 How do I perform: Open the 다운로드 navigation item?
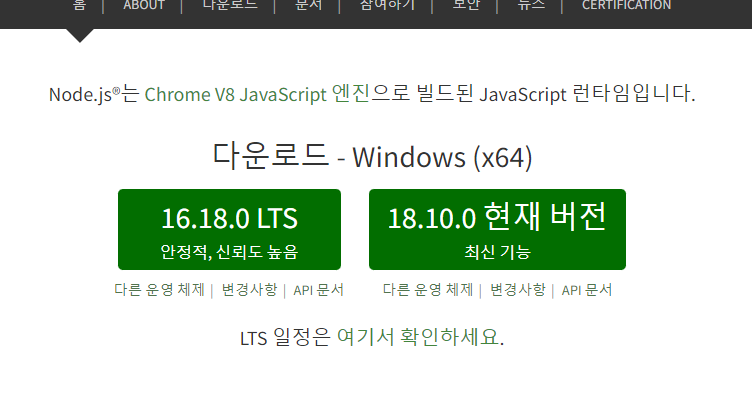(x=230, y=5)
